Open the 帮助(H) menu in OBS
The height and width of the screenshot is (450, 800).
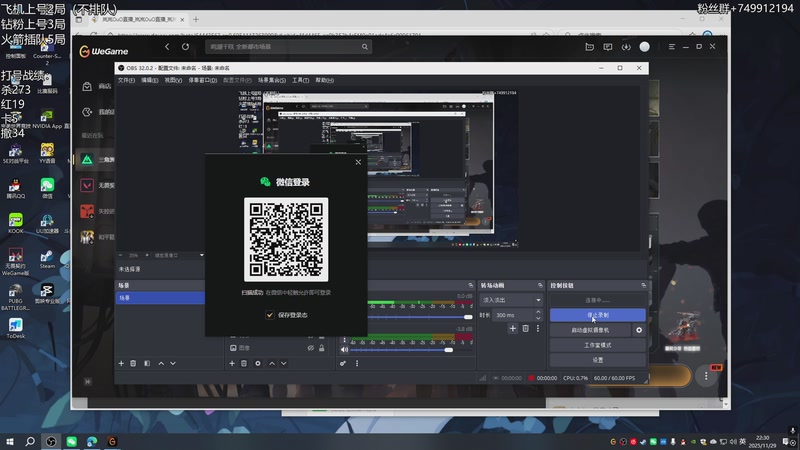[324, 80]
